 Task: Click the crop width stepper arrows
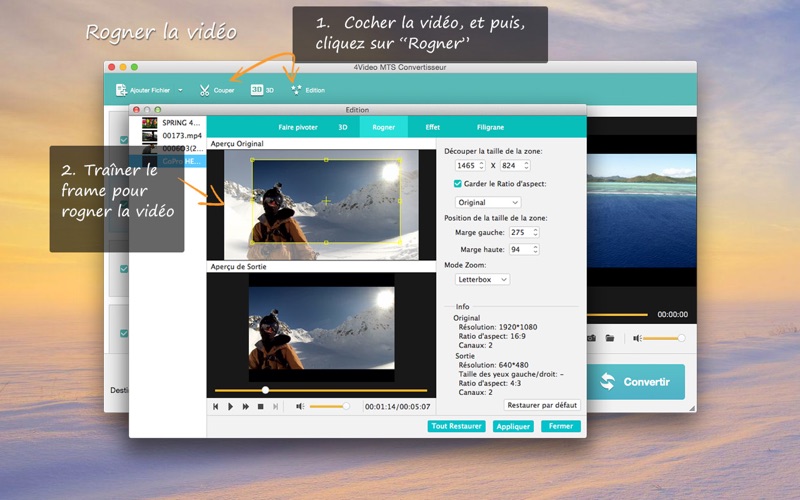(x=481, y=165)
